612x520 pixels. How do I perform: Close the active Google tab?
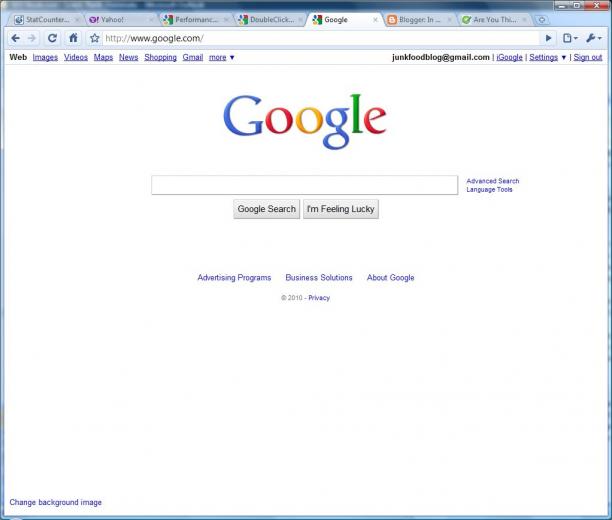click(x=375, y=20)
